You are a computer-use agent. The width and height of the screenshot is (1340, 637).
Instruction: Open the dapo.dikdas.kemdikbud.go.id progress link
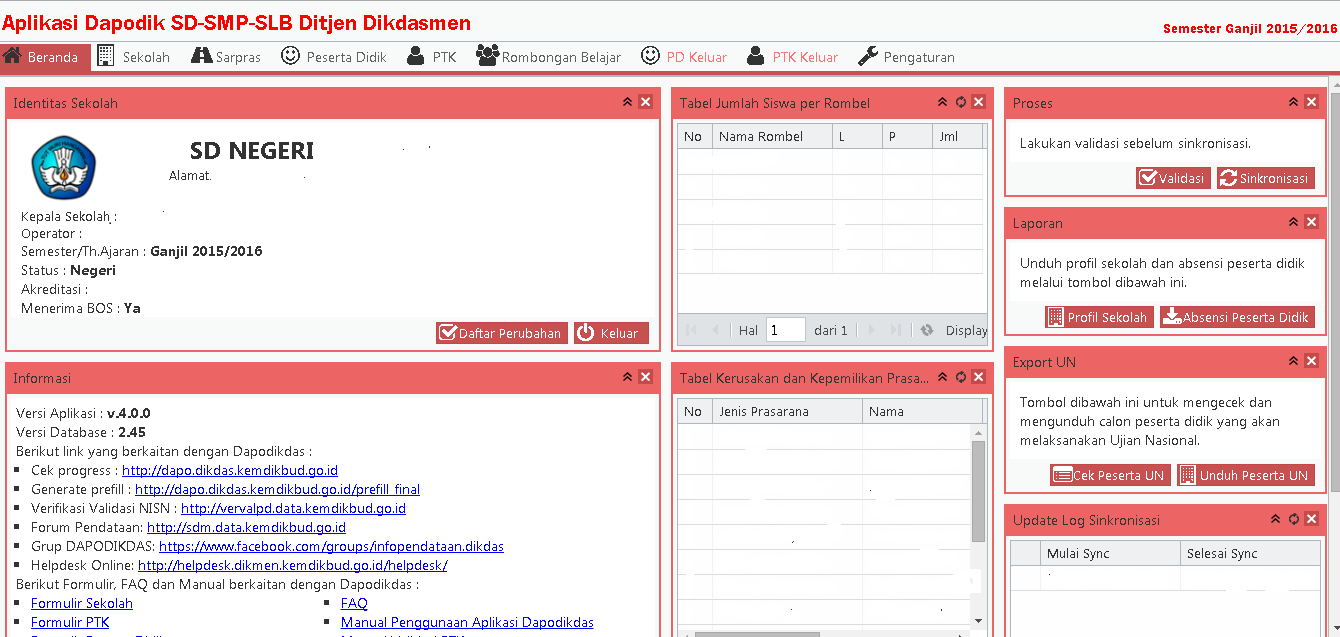click(230, 470)
